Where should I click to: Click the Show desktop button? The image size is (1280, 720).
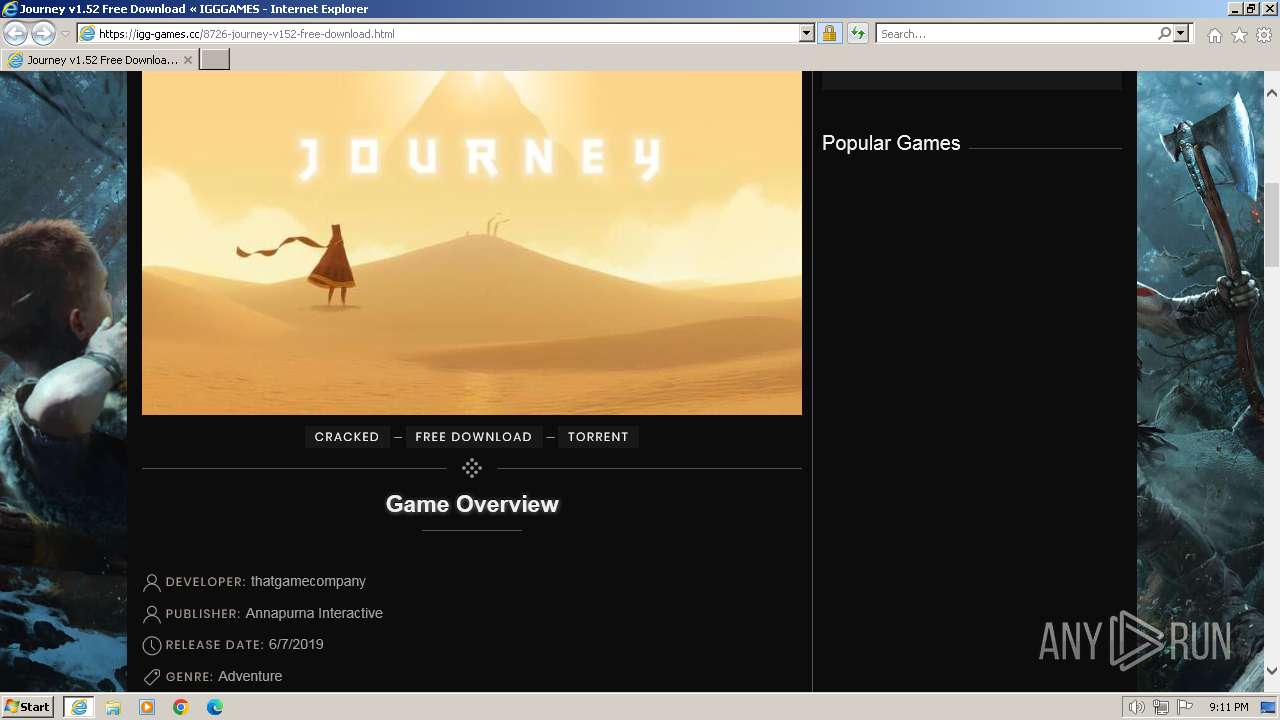click(1270, 708)
